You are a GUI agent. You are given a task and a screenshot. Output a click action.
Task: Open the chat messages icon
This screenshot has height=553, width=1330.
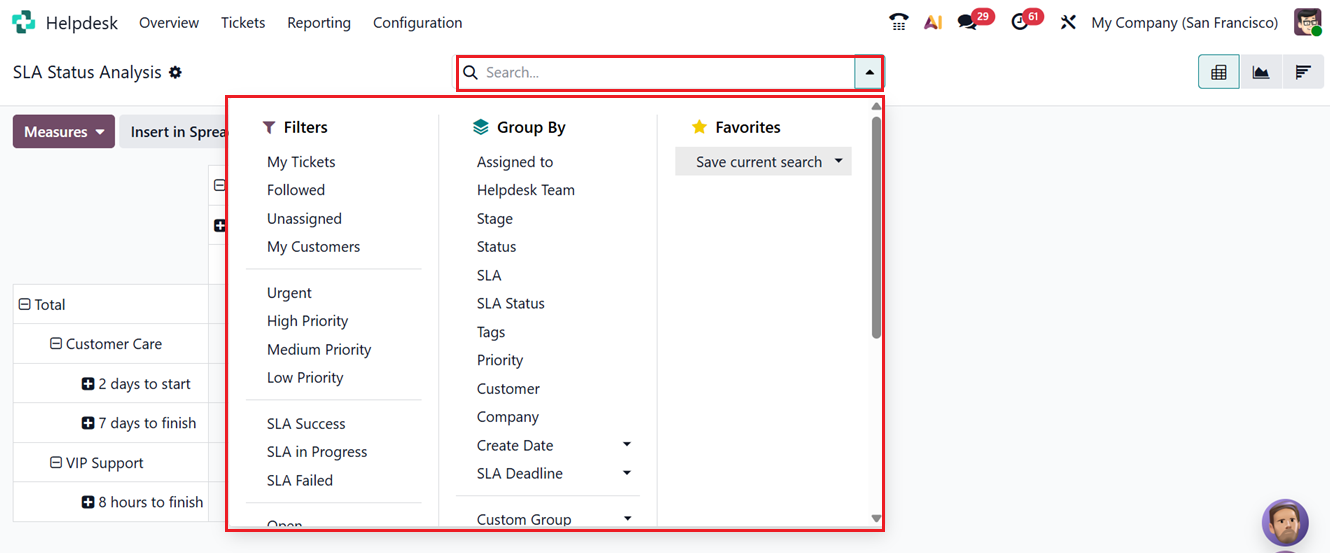tap(967, 22)
